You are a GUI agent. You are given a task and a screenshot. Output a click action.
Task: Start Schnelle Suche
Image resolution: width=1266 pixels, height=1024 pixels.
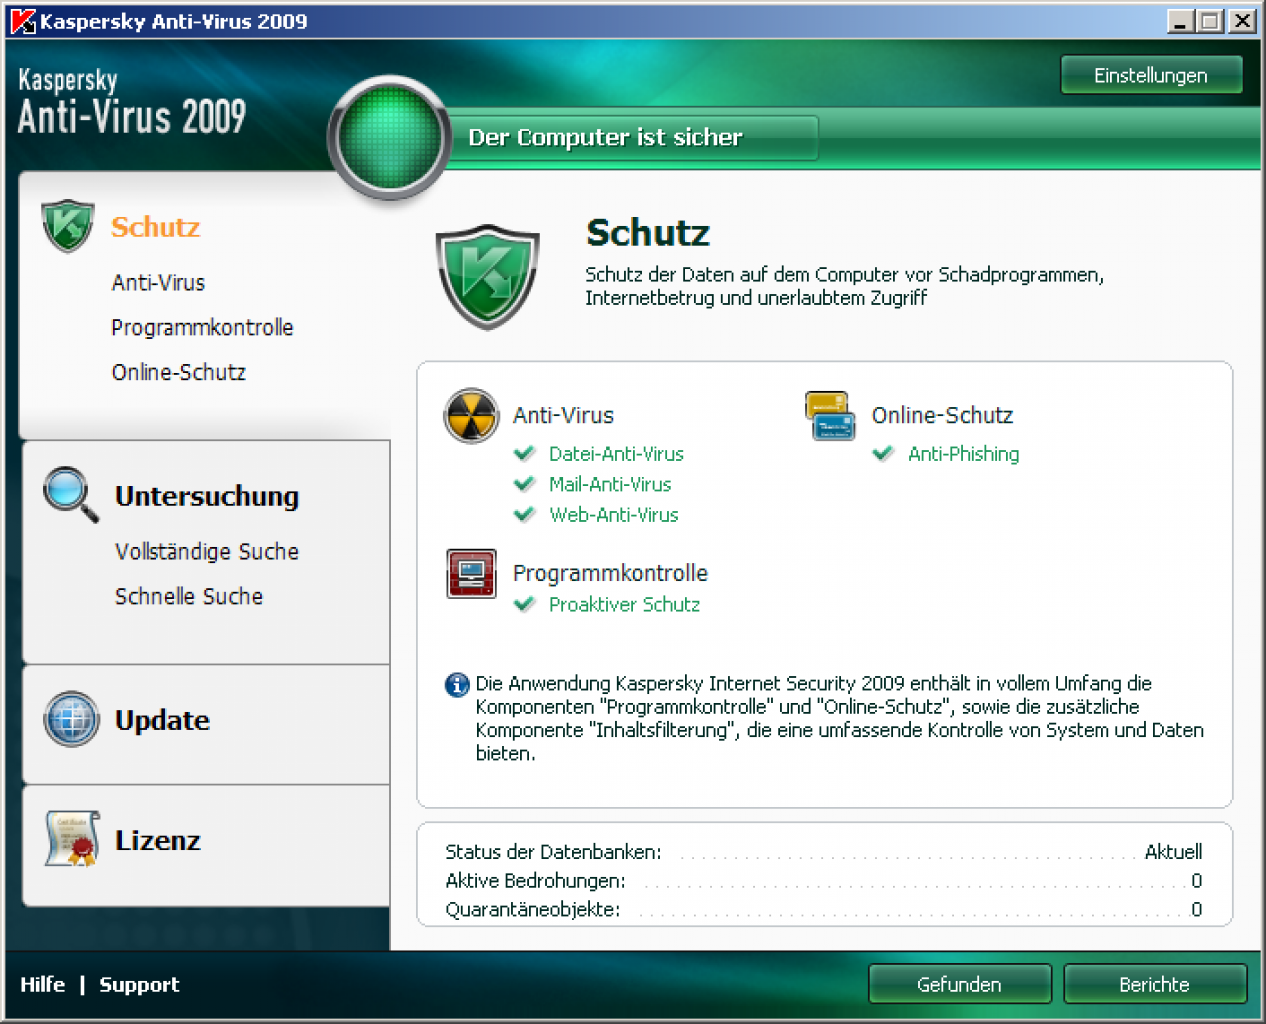189,596
